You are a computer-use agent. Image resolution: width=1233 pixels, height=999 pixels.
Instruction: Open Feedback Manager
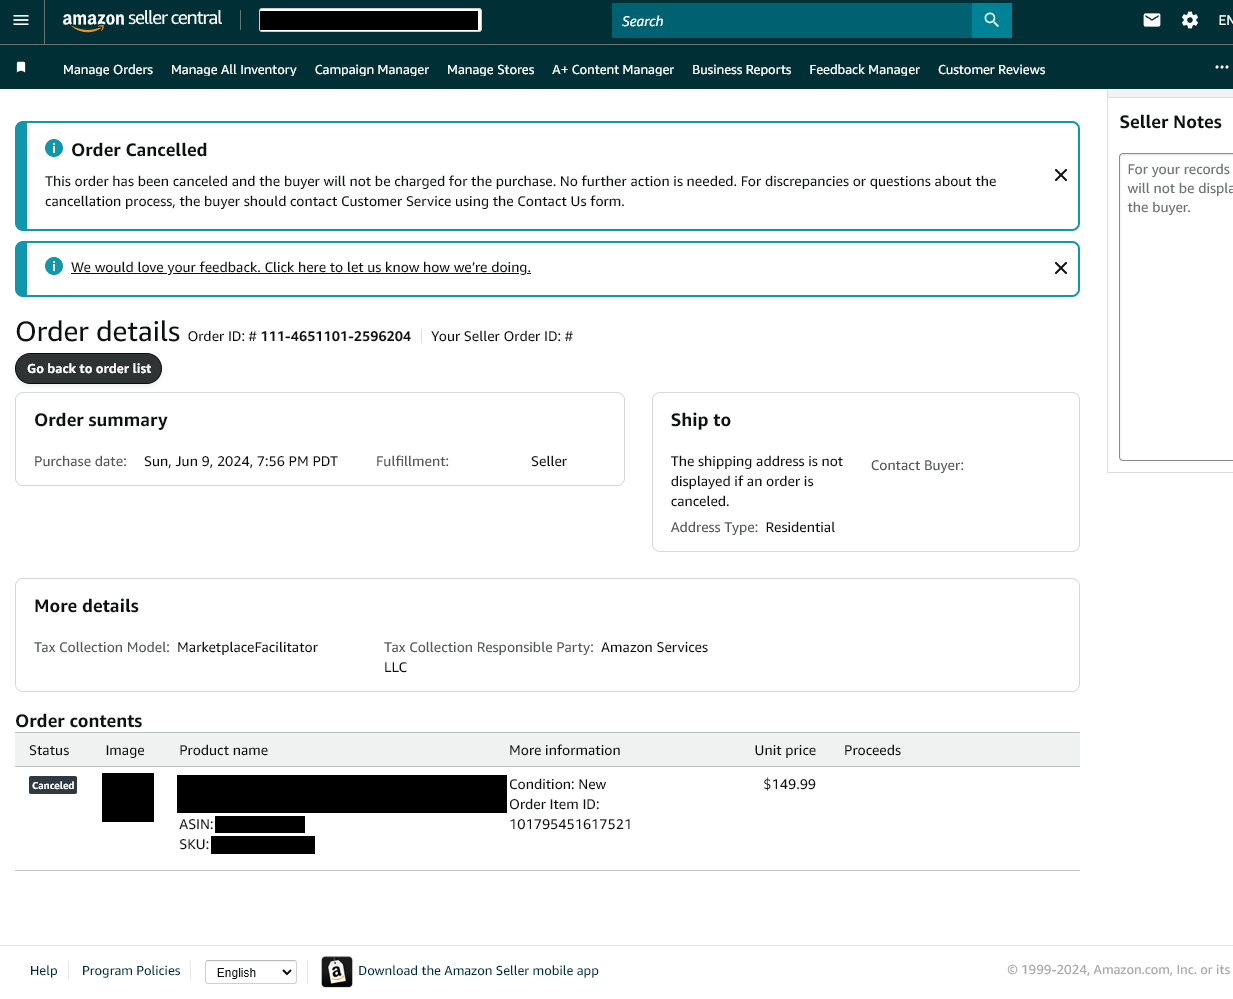865,69
